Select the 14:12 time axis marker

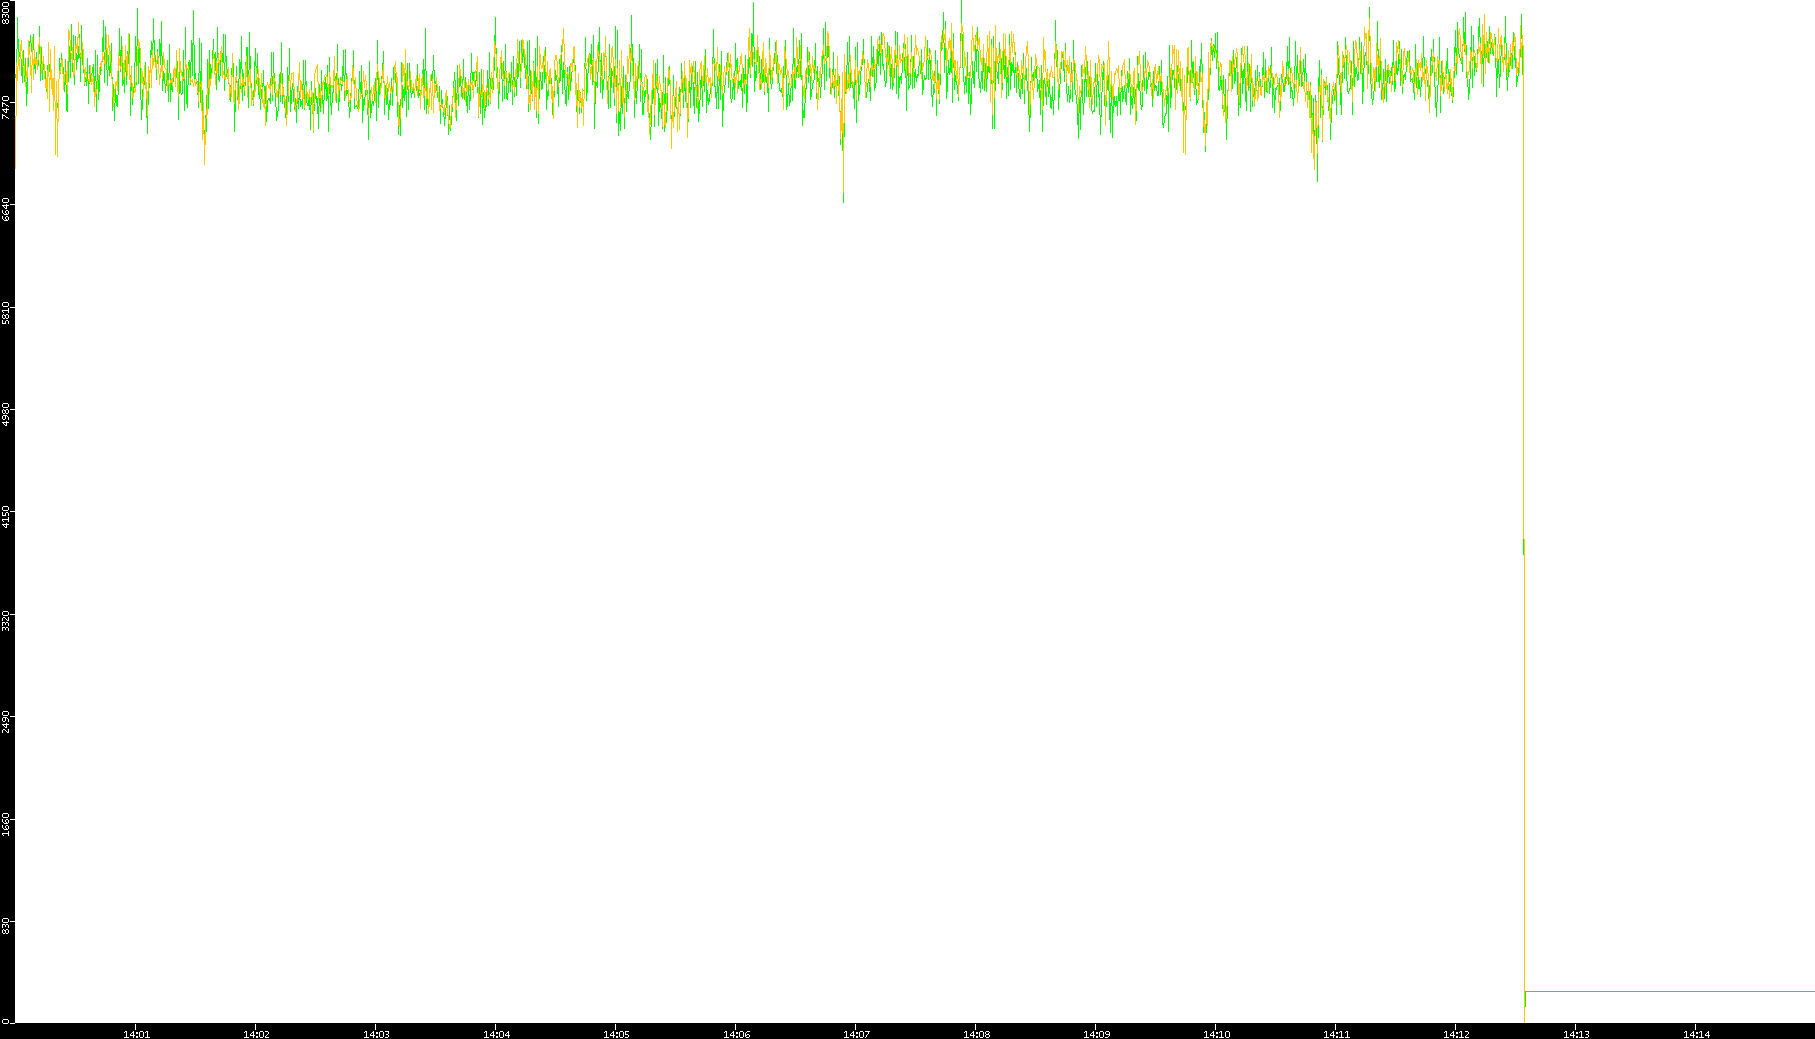point(1456,1034)
